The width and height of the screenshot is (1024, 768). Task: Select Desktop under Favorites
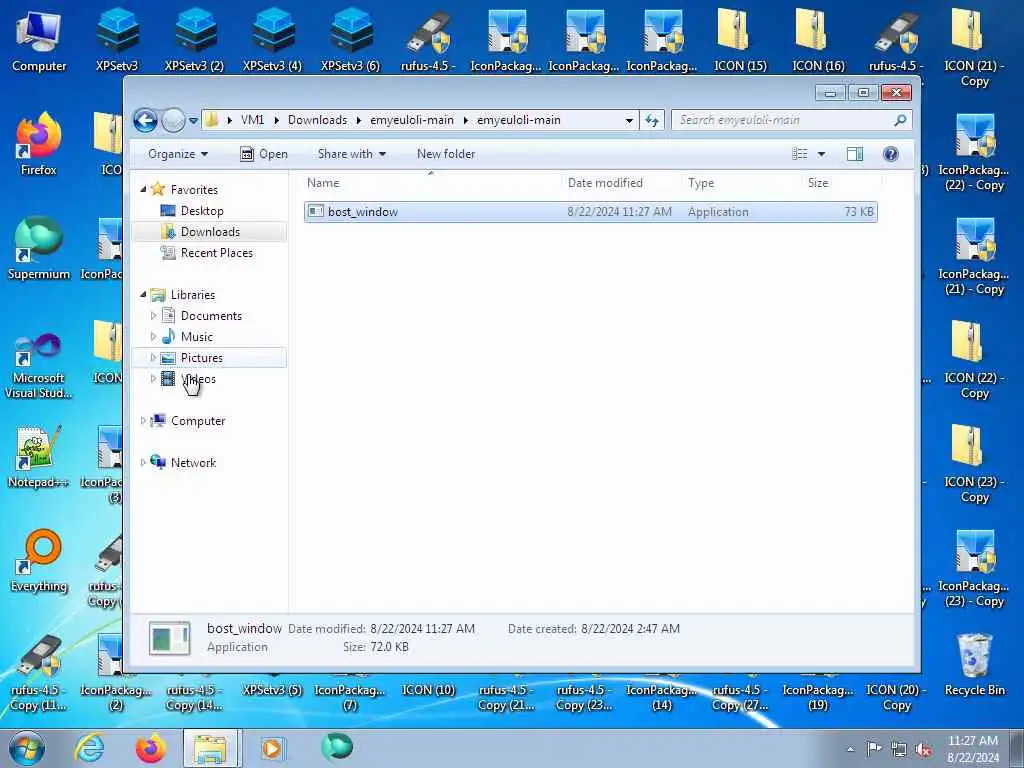[x=202, y=211]
